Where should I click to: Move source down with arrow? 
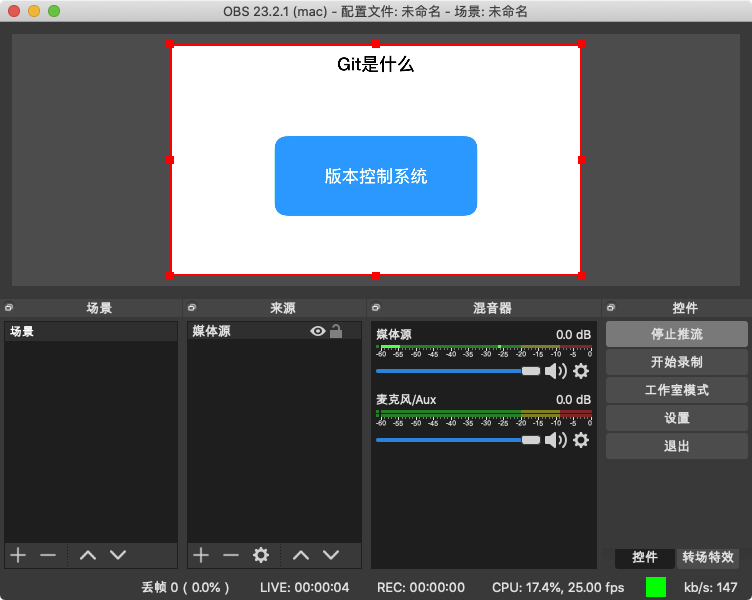tap(331, 555)
